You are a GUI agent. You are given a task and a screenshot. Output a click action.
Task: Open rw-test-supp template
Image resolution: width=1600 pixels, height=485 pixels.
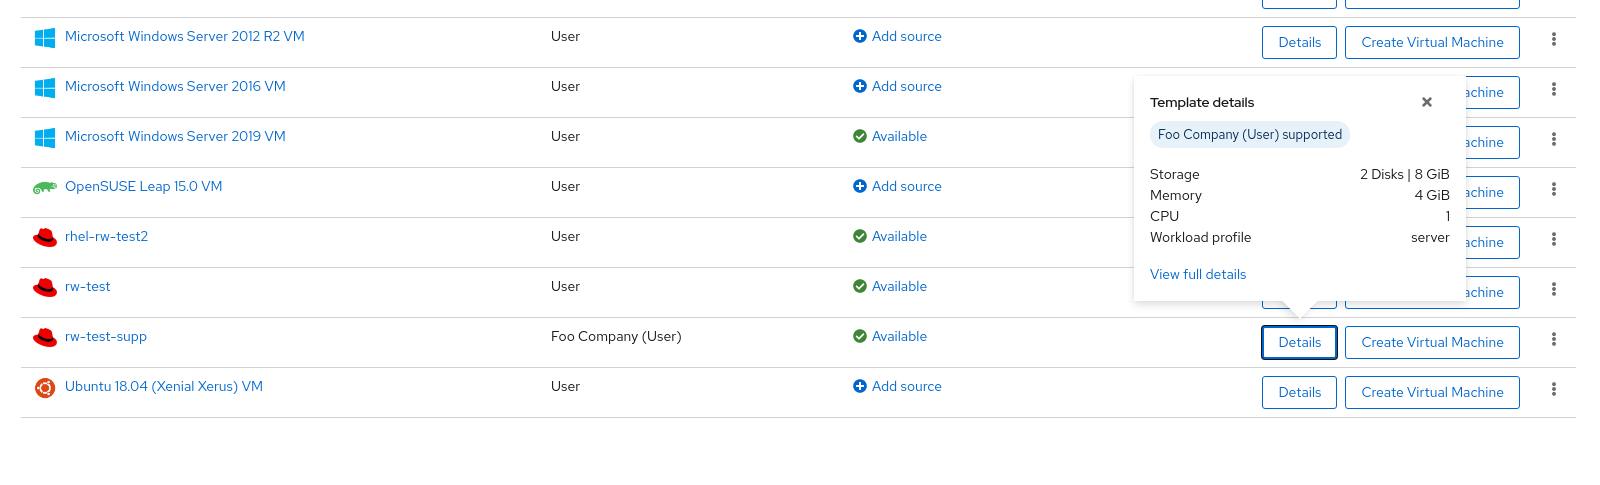(x=106, y=336)
